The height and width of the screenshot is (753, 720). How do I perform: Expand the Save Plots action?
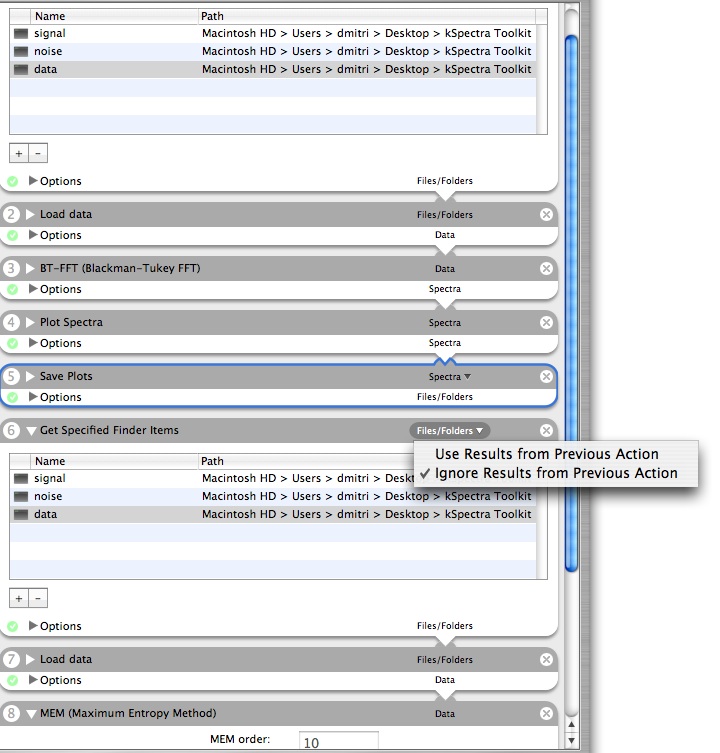[30, 376]
